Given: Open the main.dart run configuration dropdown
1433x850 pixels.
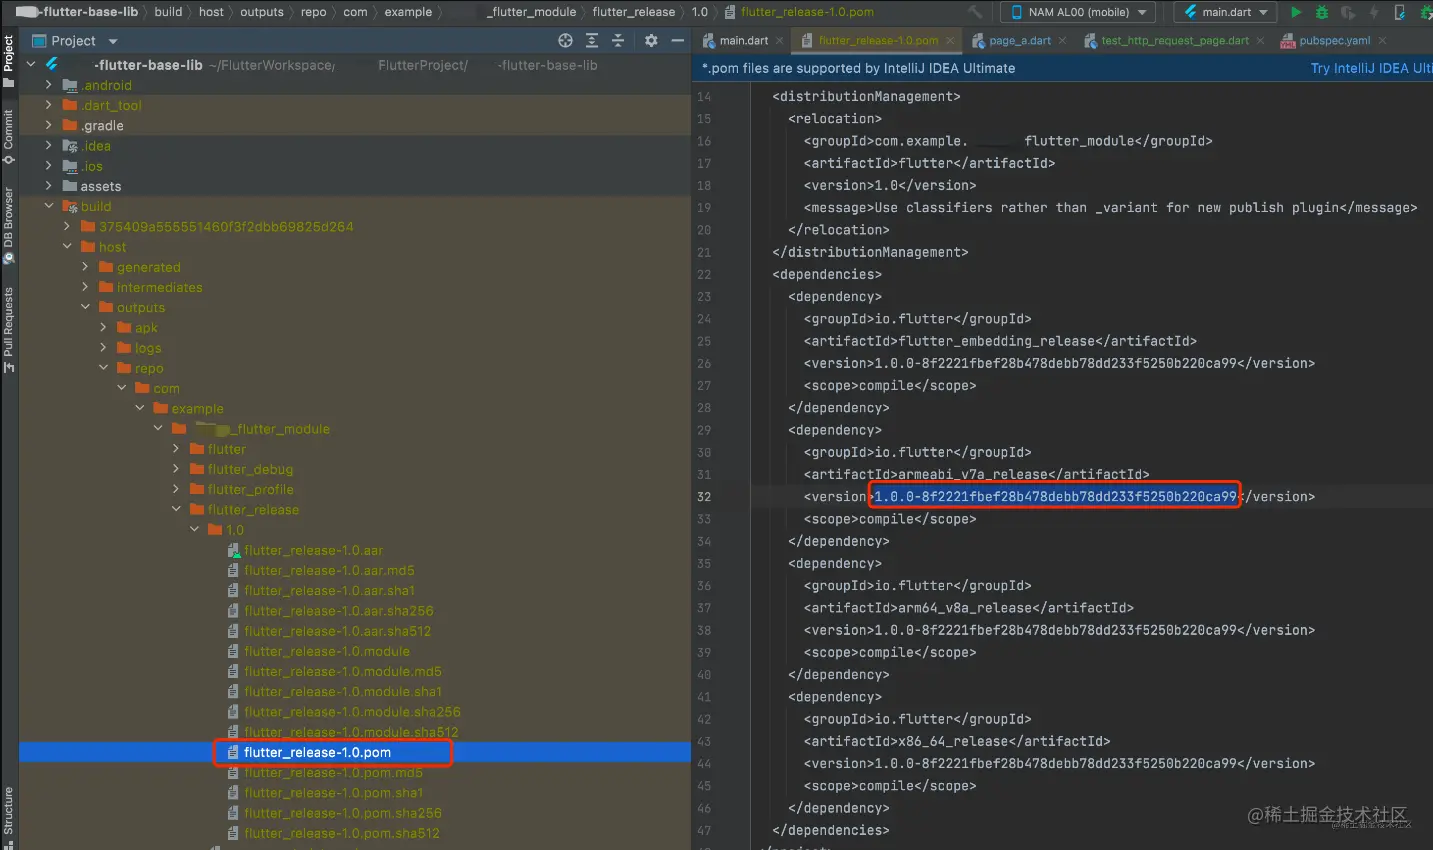Looking at the screenshot, I should click(1226, 12).
